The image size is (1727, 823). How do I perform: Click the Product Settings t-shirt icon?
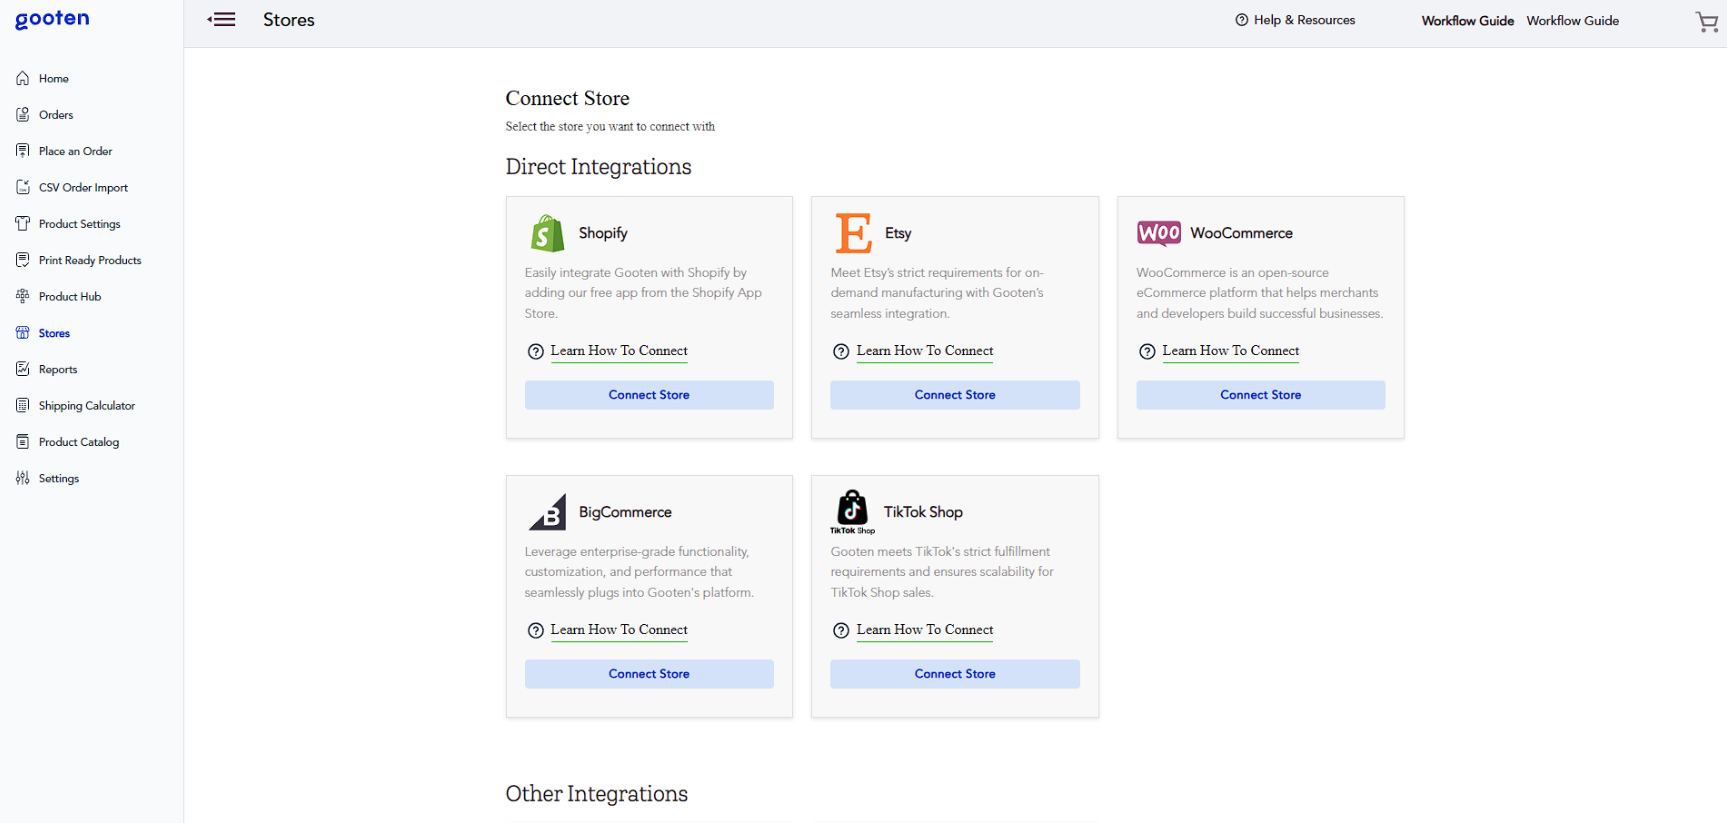coord(23,223)
